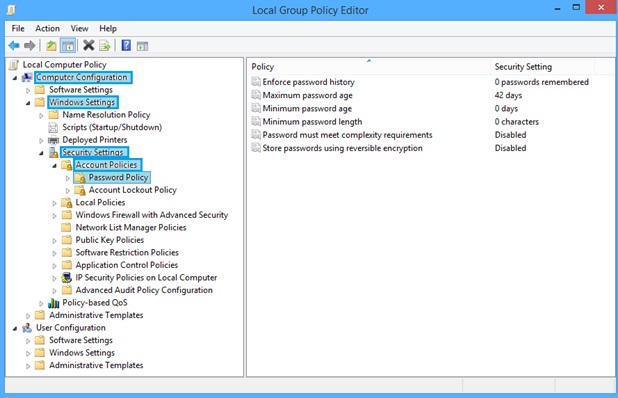618x398 pixels.
Task: Open the View menu
Action: coord(79,28)
